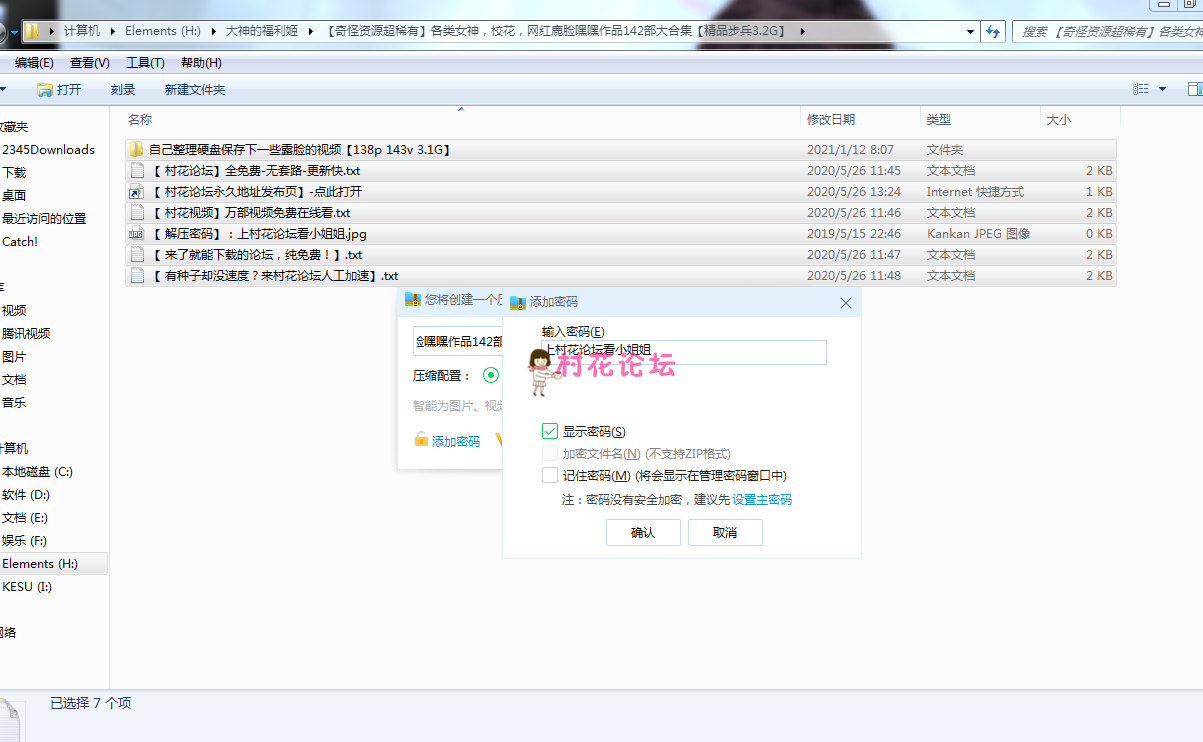
Task: Click the Internet shortcut icon for 村花论坛永久地址发布页
Action: [x=136, y=192]
